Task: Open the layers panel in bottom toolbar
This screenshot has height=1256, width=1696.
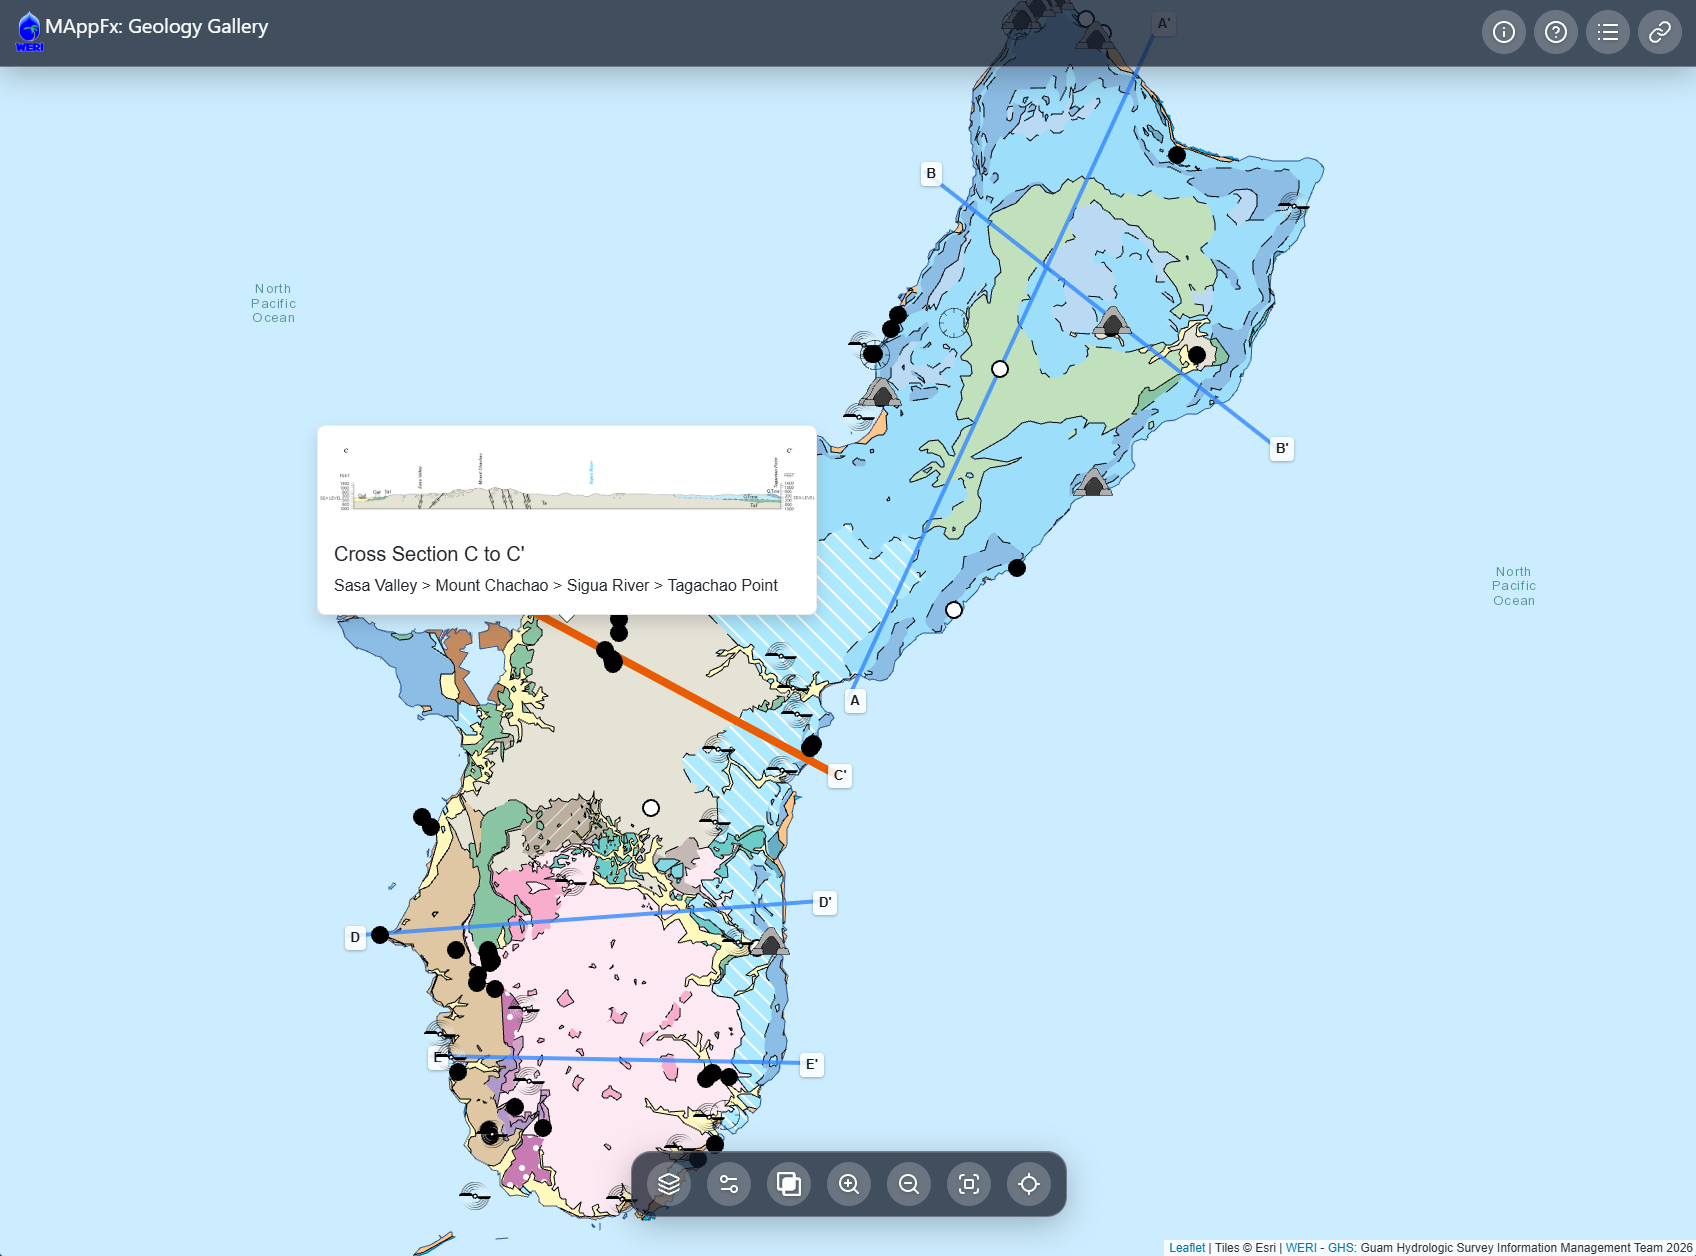Action: point(669,1184)
